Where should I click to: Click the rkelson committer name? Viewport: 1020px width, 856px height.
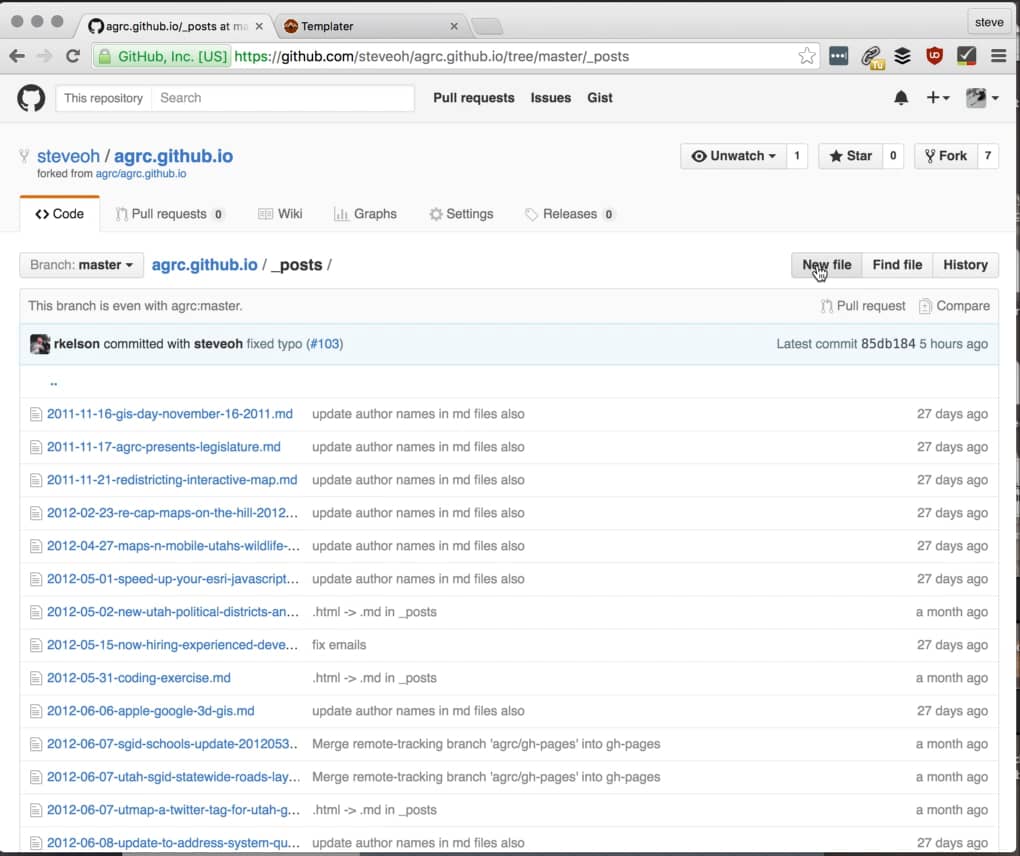tap(77, 344)
